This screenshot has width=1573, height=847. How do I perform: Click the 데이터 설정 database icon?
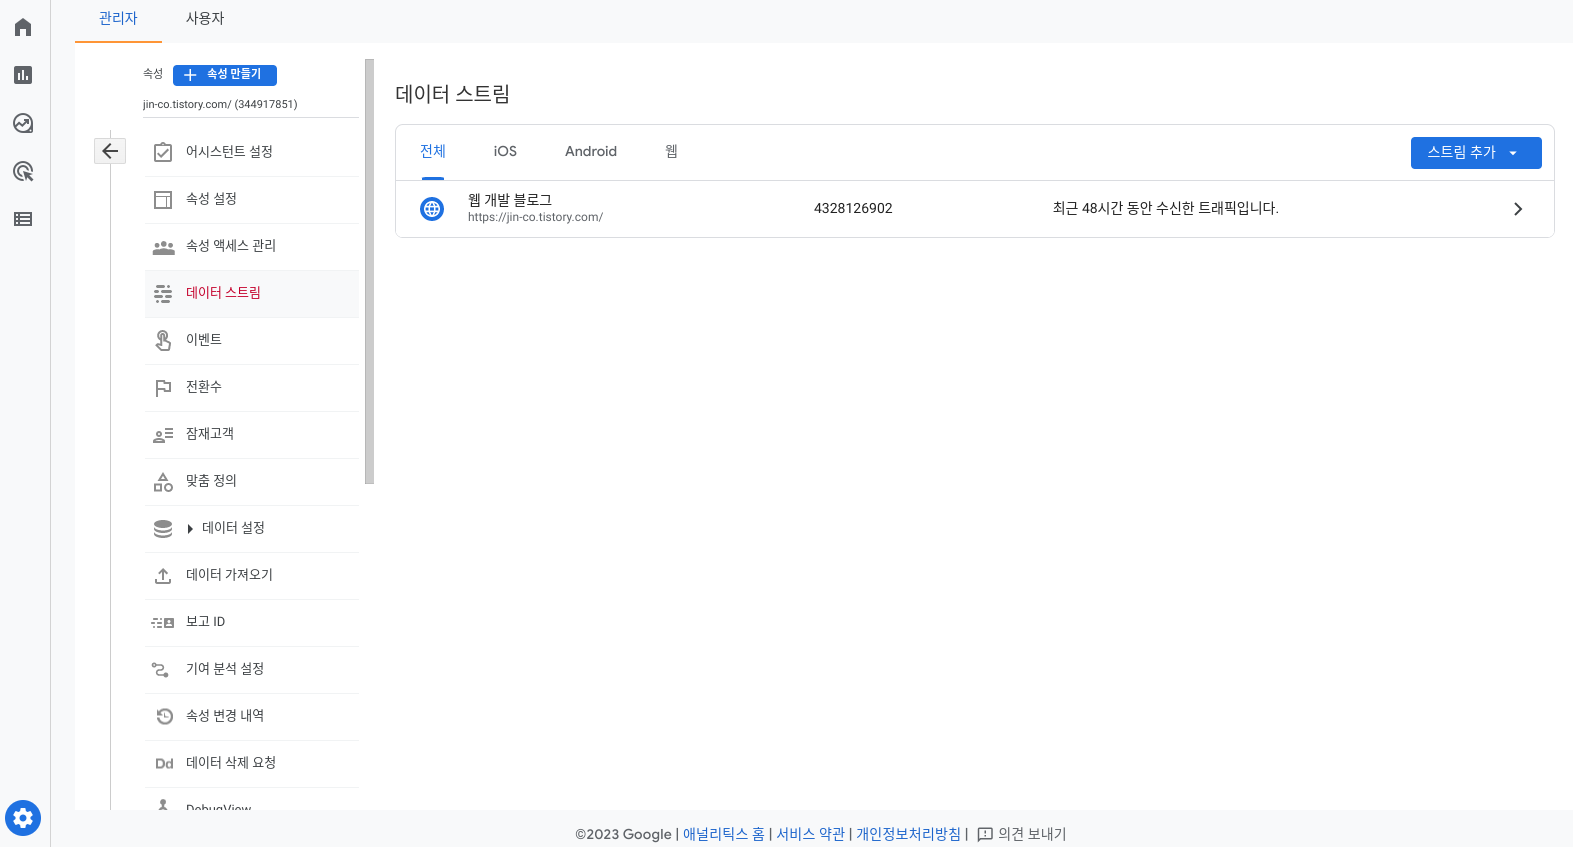point(163,528)
